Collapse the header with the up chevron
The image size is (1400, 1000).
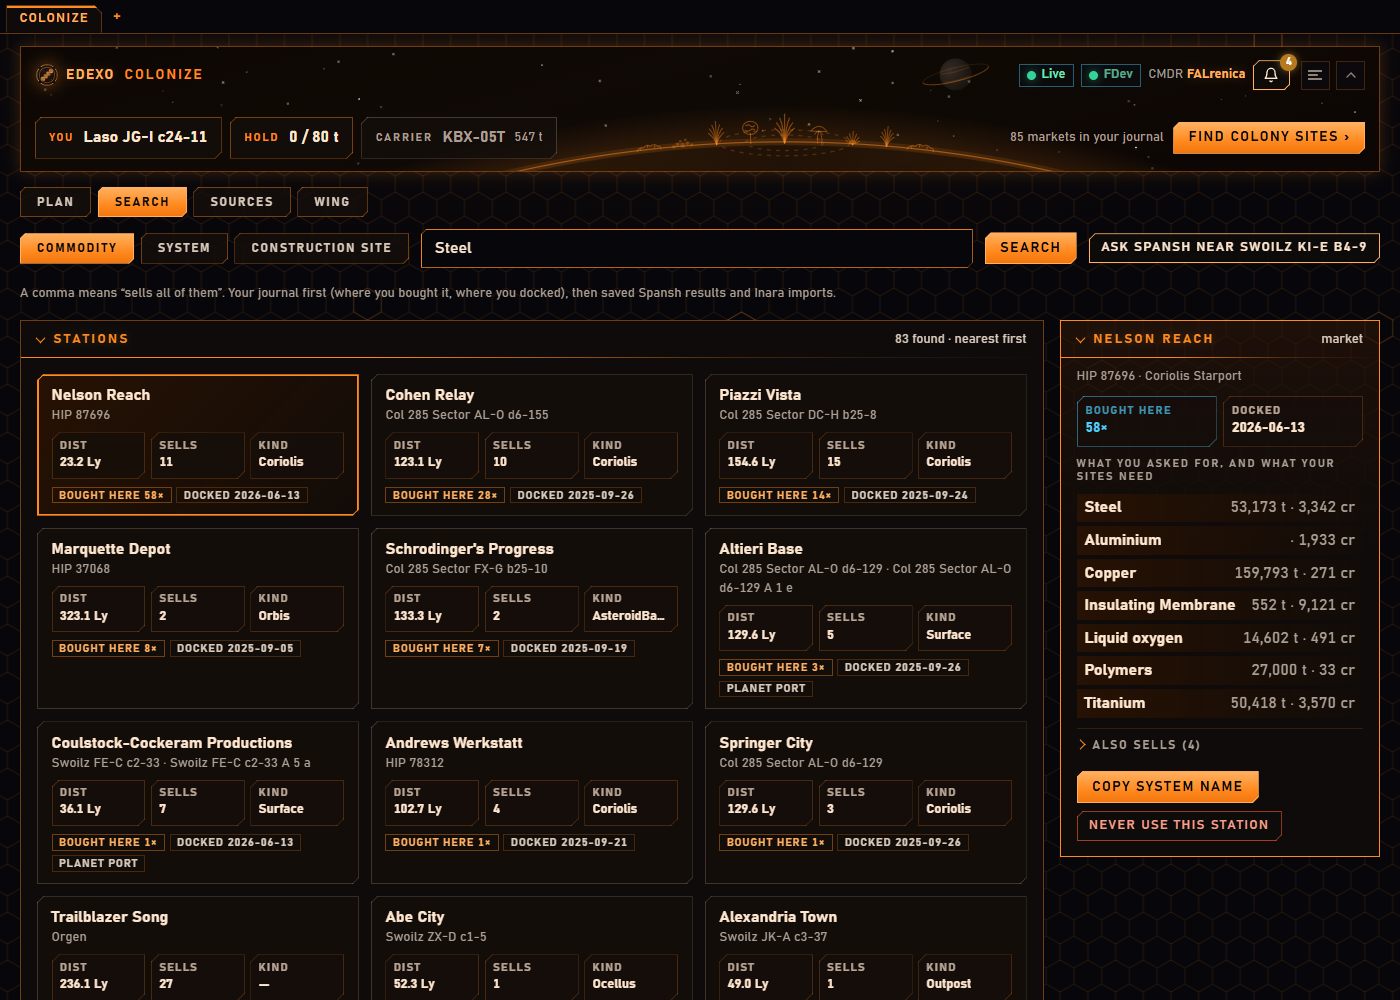click(x=1351, y=75)
